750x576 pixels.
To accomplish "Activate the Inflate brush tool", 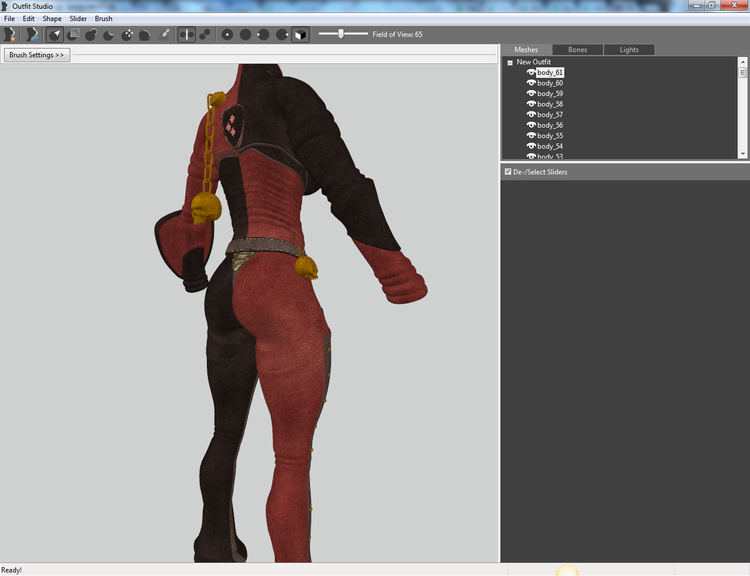I will pyautogui.click(x=91, y=34).
